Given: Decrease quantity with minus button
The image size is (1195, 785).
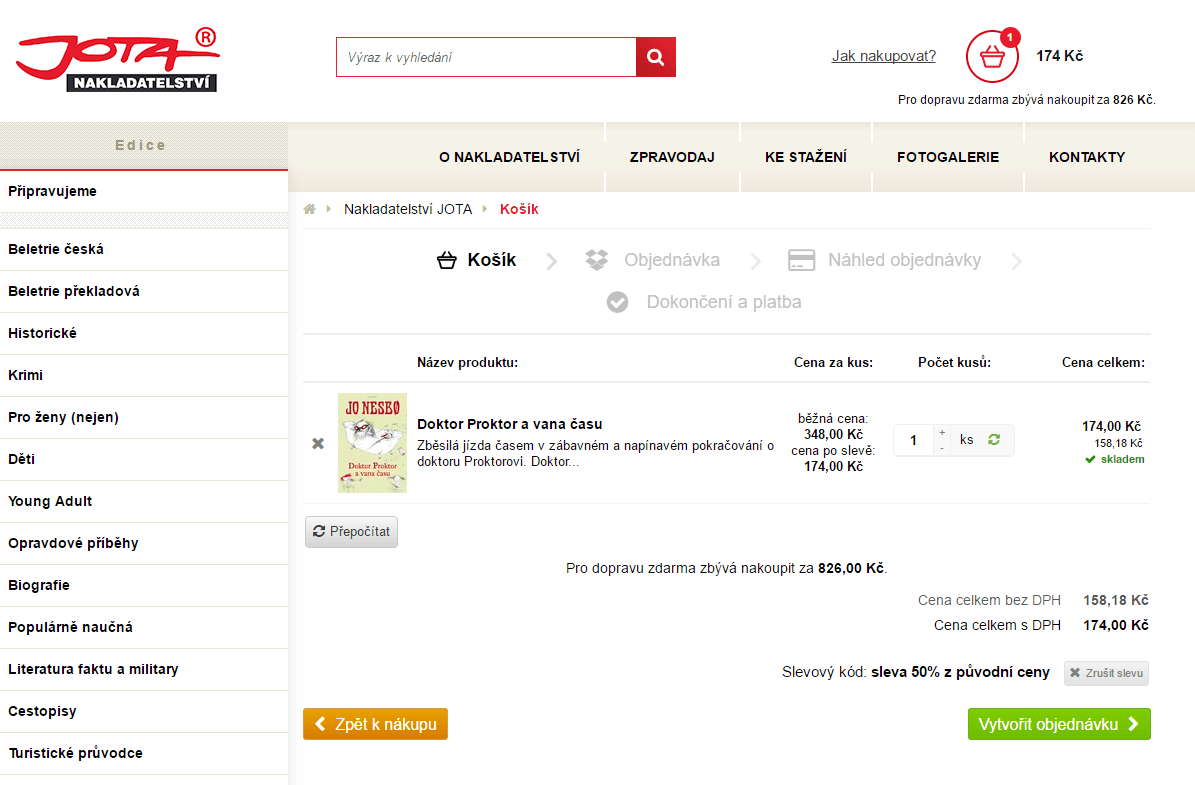Looking at the screenshot, I should (x=942, y=448).
